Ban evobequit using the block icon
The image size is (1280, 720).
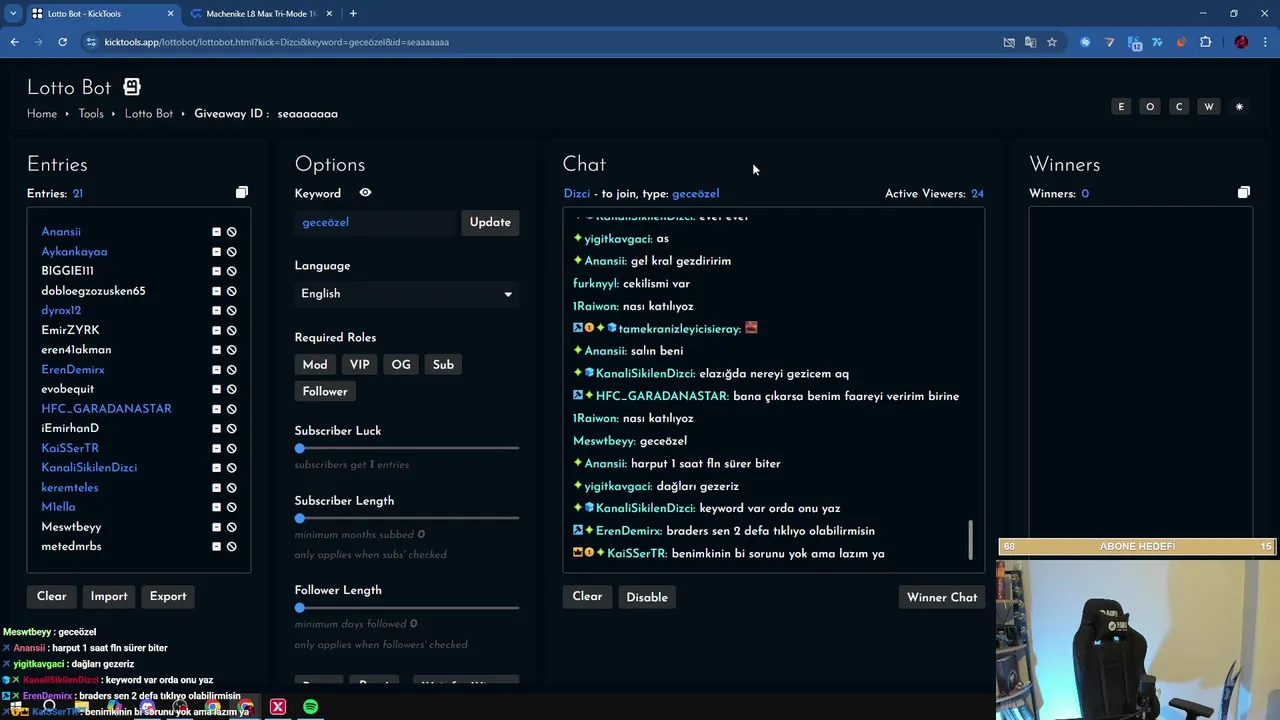pyautogui.click(x=231, y=389)
